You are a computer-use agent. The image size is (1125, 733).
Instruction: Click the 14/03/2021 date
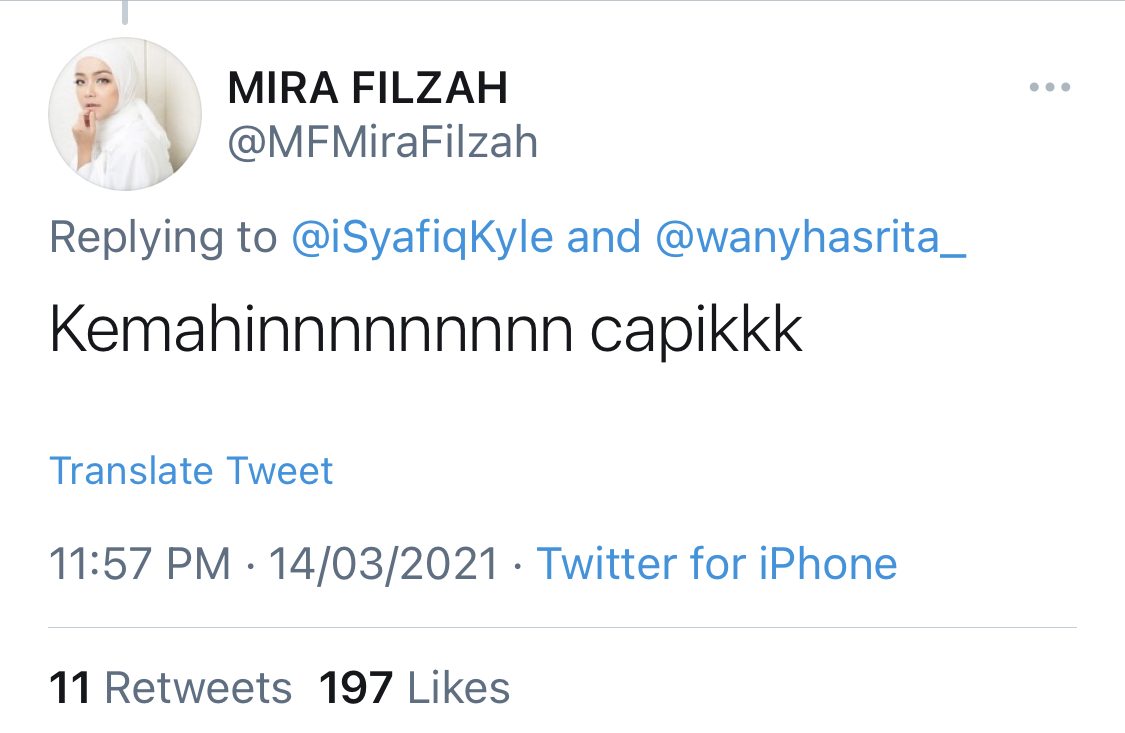pos(384,564)
